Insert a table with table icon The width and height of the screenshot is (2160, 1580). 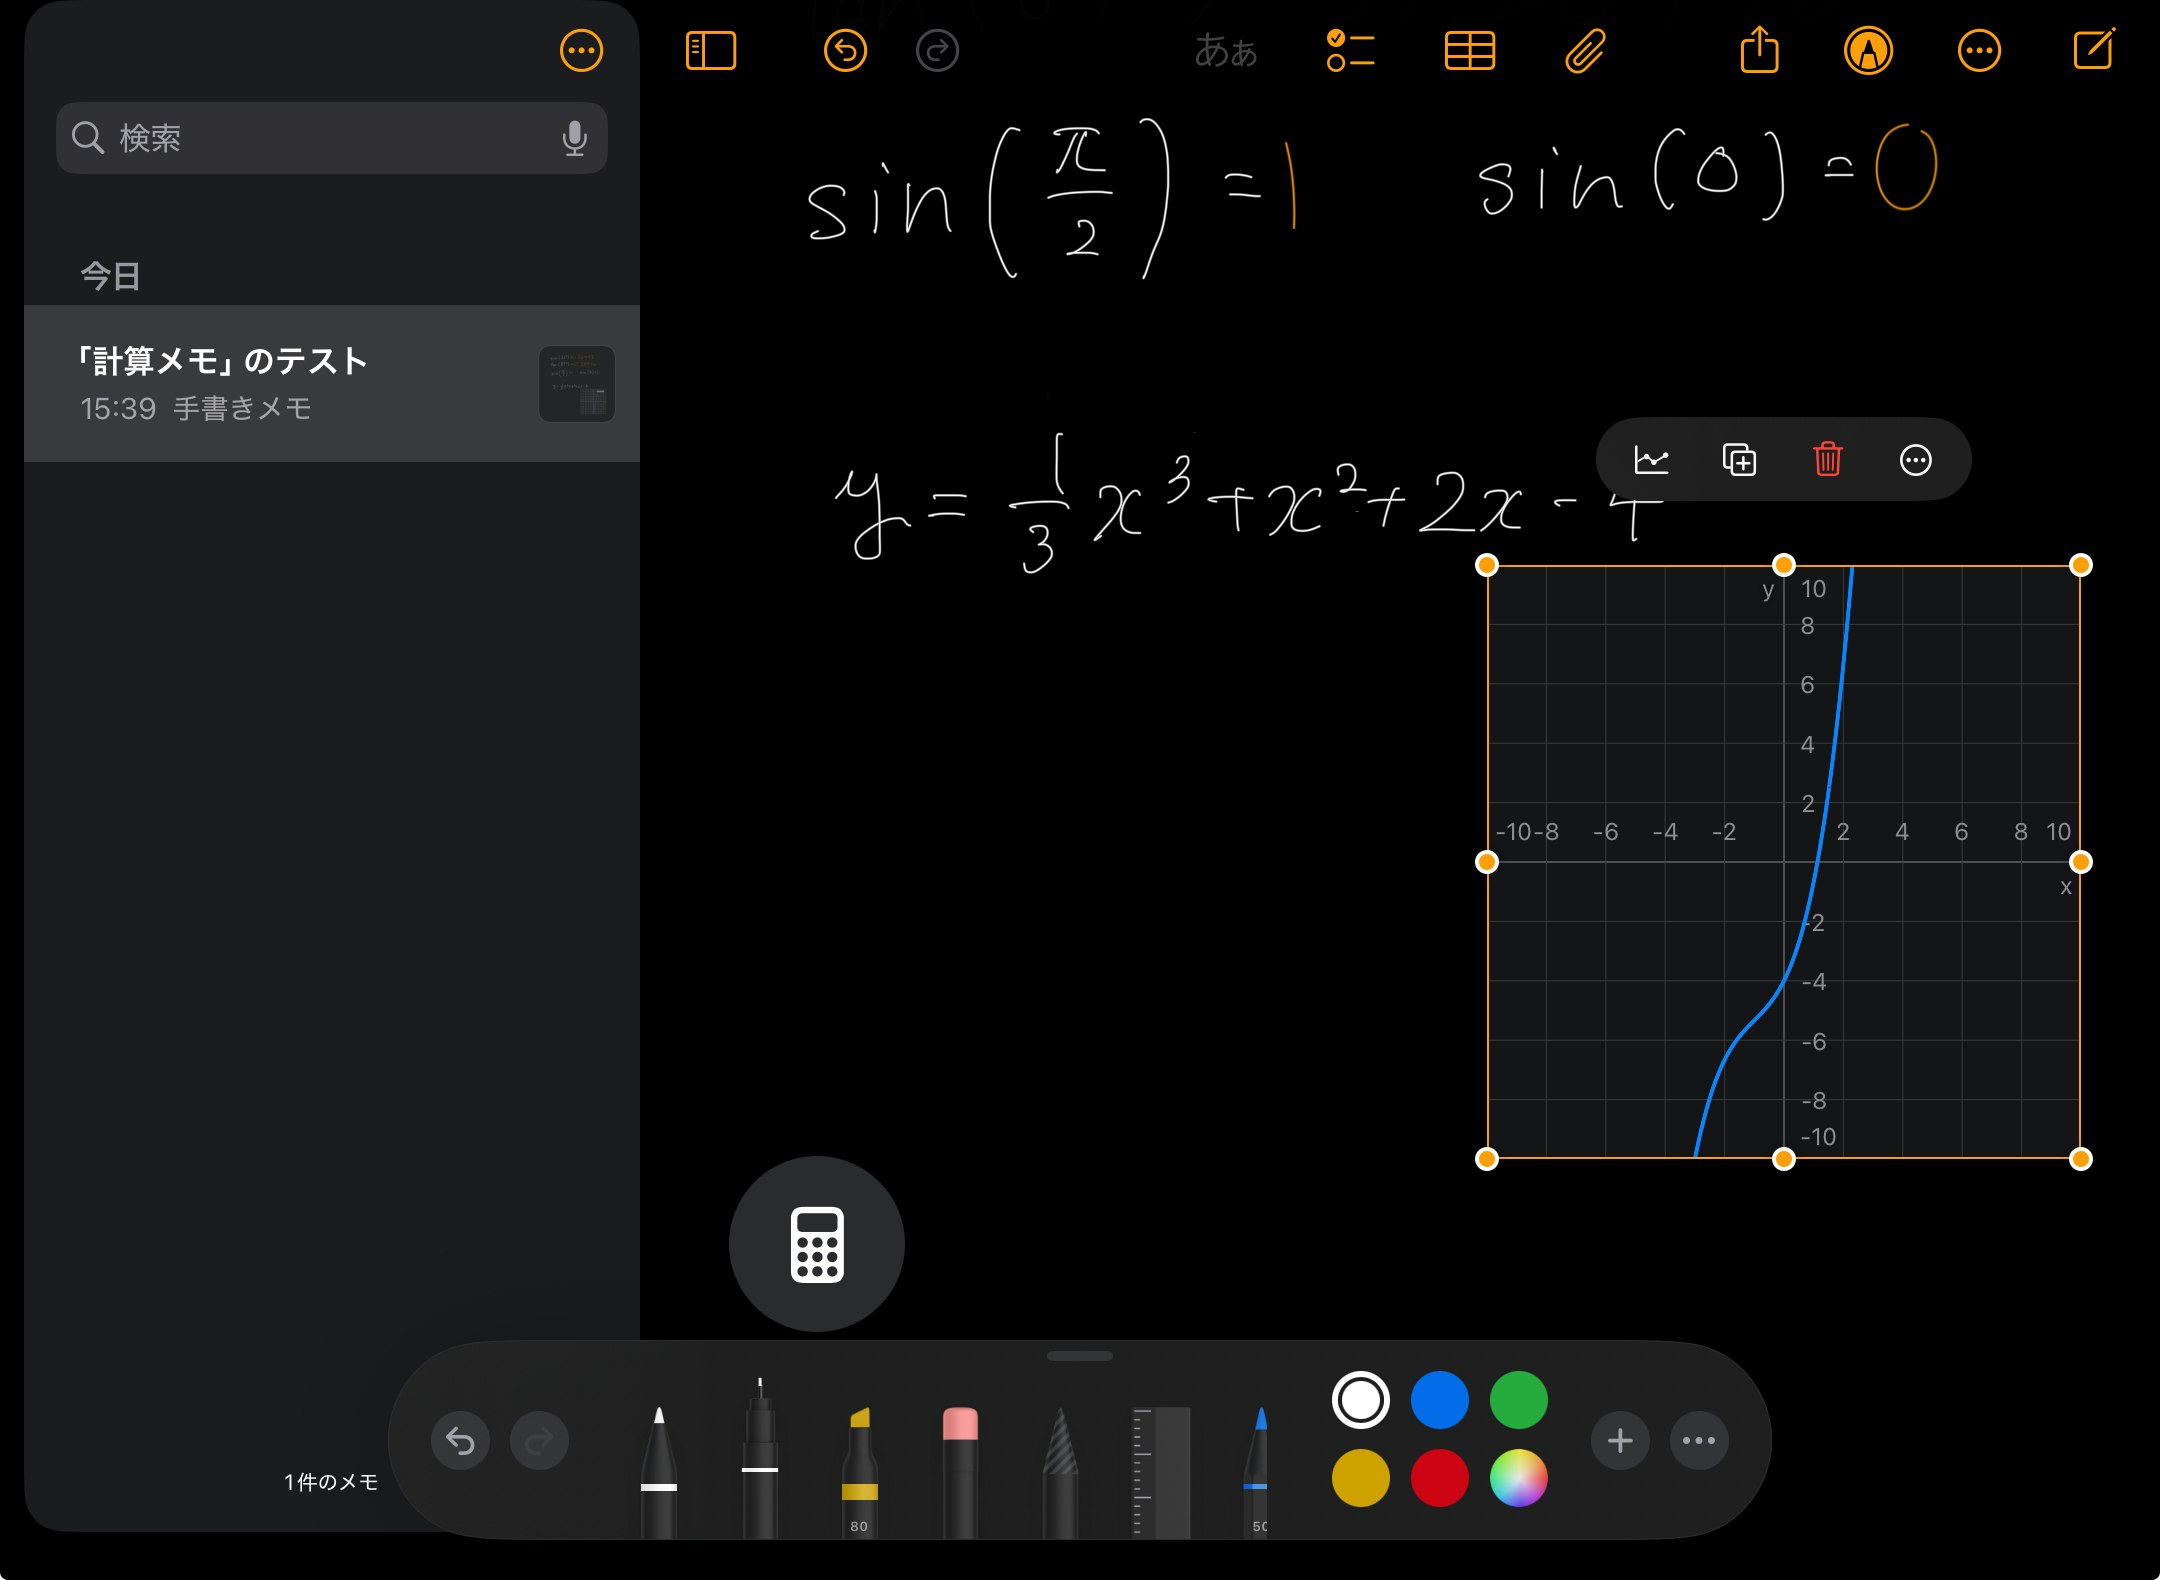(1469, 51)
